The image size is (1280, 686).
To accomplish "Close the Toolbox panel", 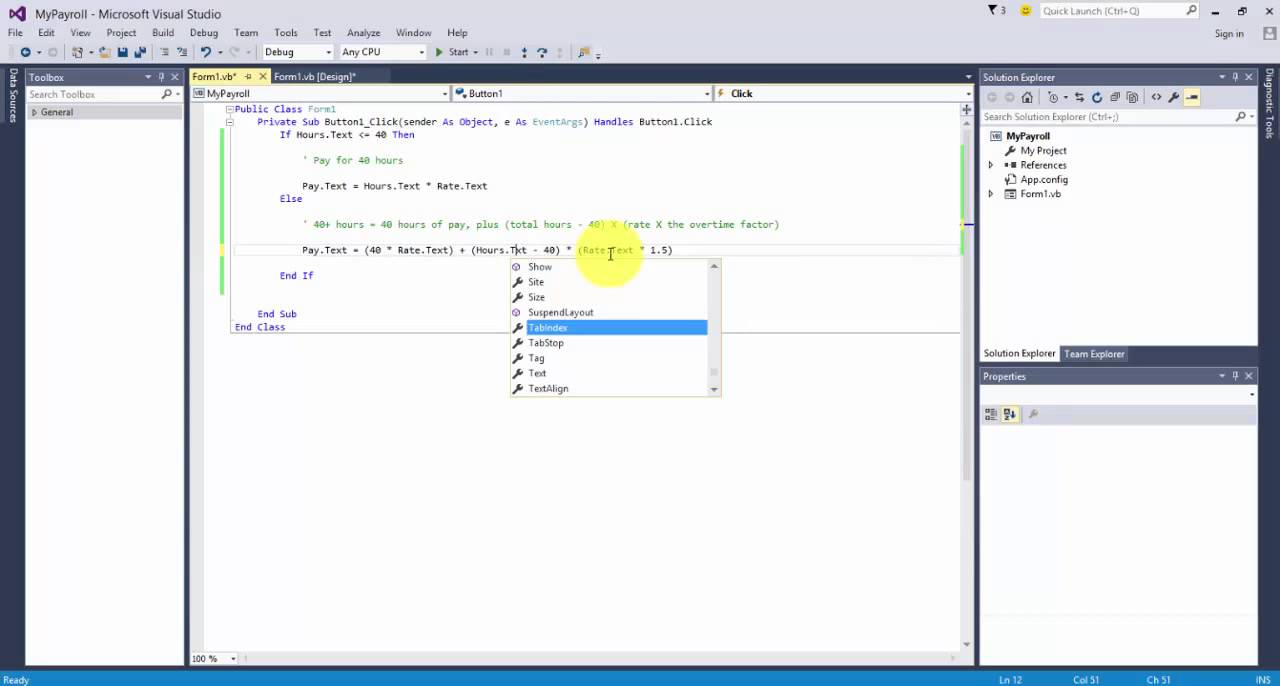I will [175, 77].
